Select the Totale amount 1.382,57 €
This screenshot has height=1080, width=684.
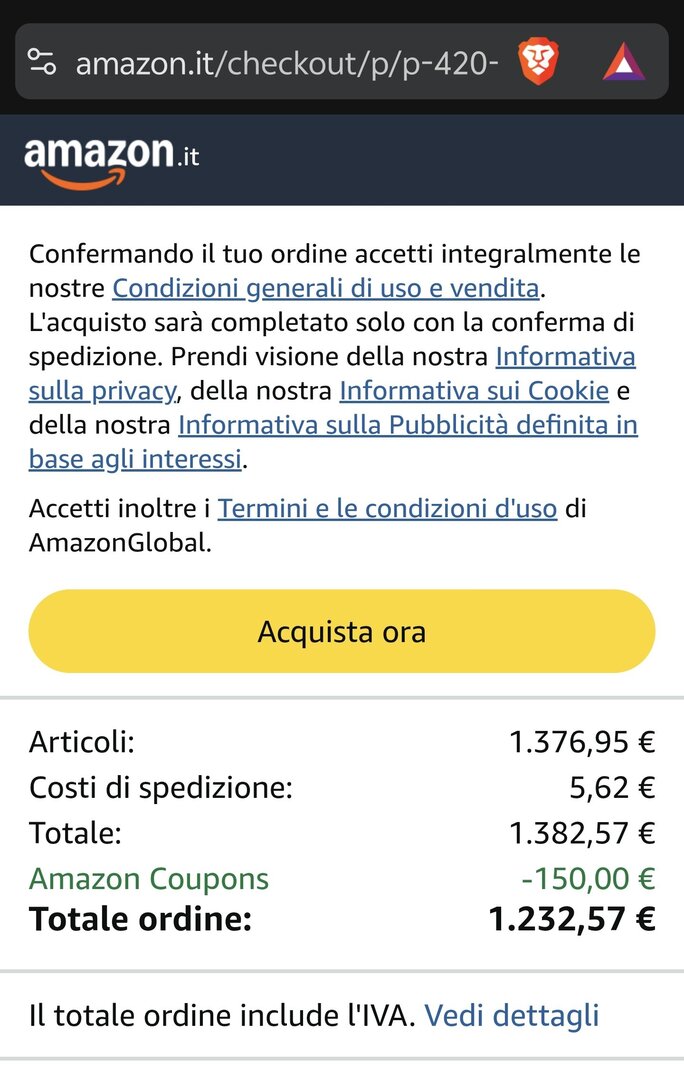(x=582, y=832)
